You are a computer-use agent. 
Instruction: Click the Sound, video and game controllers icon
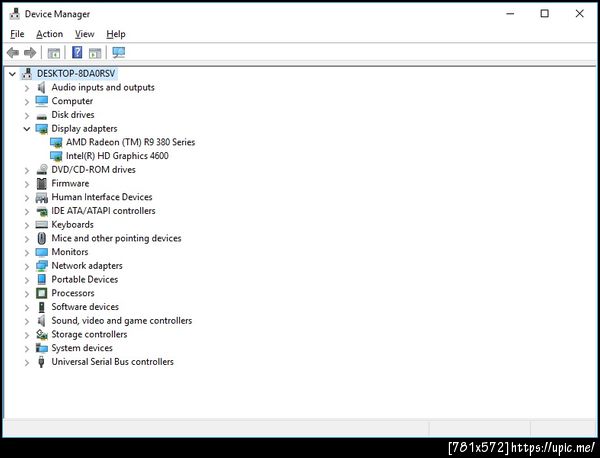[41, 321]
